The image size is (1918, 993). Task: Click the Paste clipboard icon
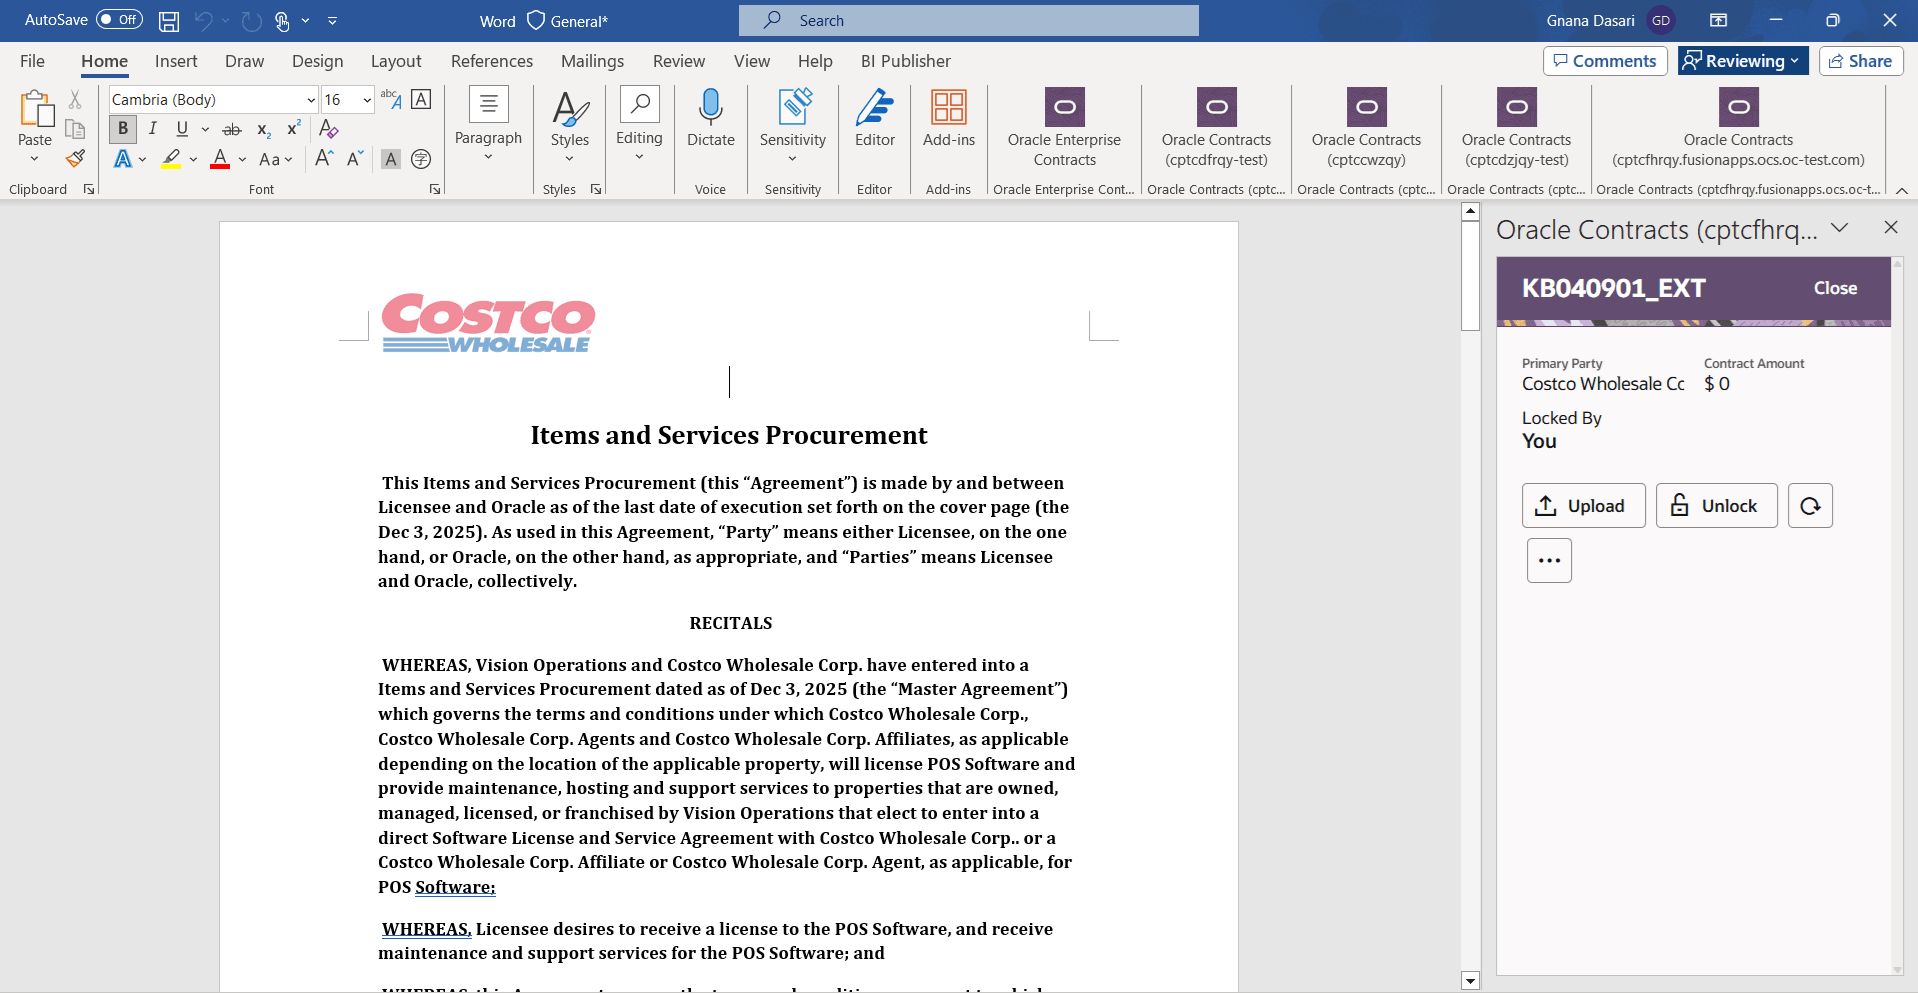click(35, 109)
